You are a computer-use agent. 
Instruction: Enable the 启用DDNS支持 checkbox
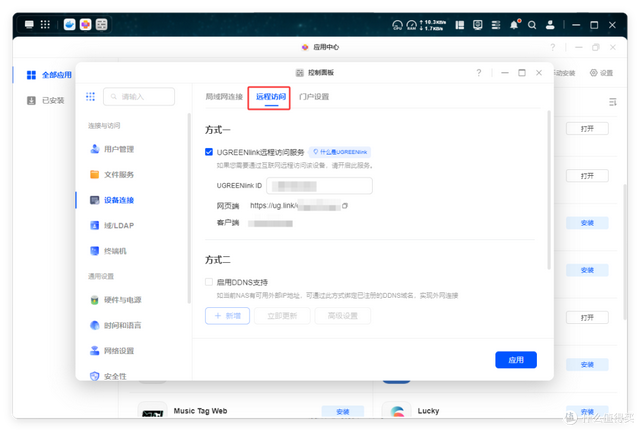tap(209, 282)
